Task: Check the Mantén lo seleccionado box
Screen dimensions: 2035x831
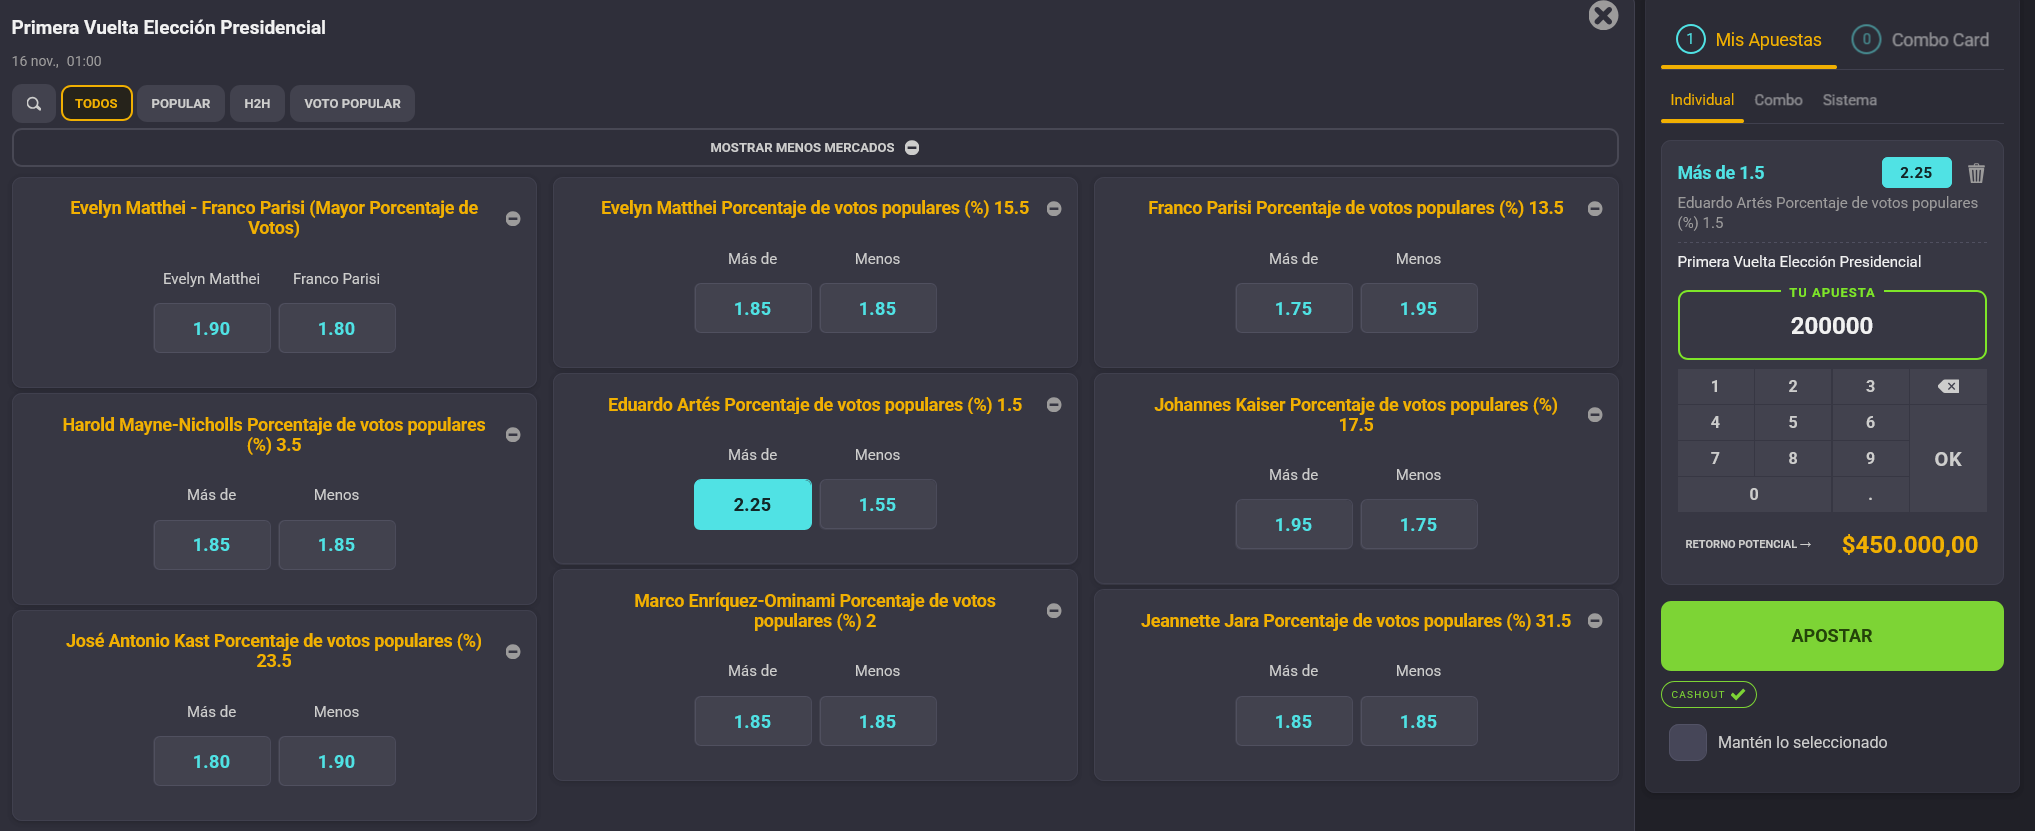Action: [x=1687, y=743]
